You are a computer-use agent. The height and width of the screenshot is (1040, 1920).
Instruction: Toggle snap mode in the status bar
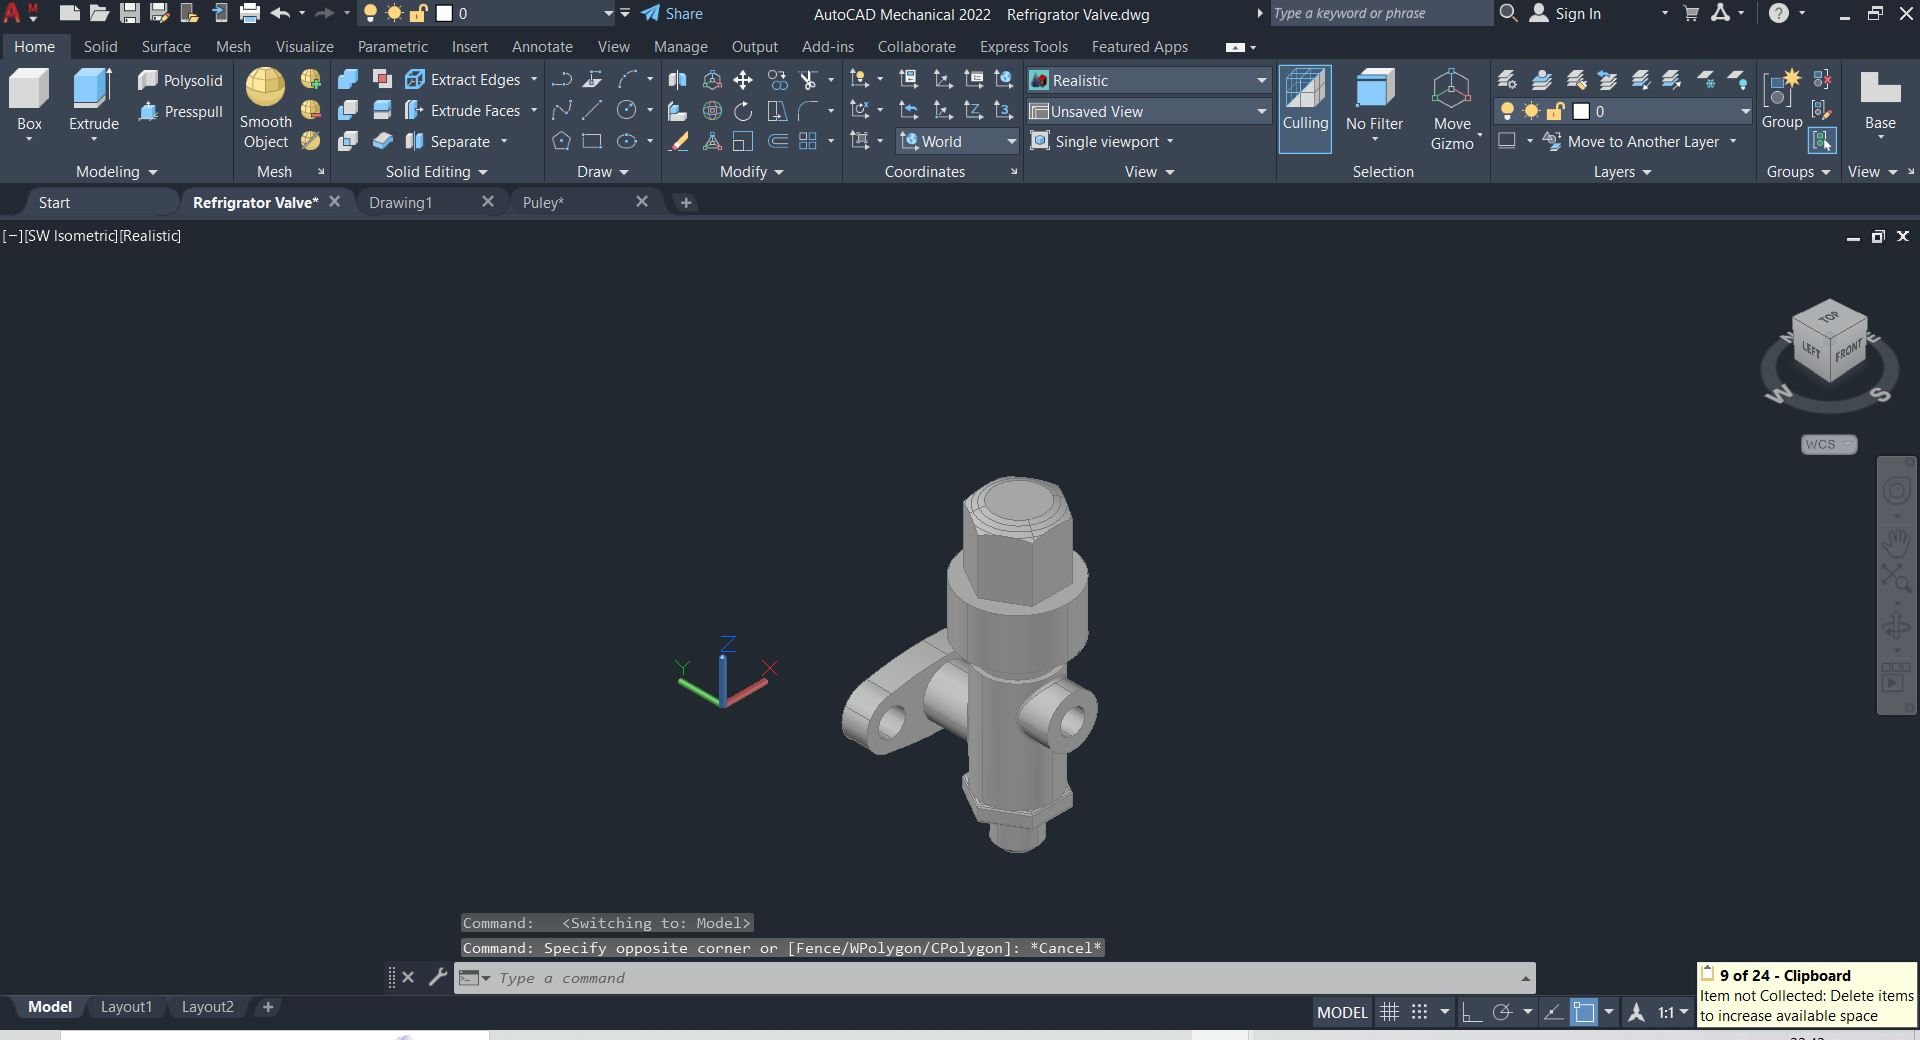click(x=1419, y=1012)
